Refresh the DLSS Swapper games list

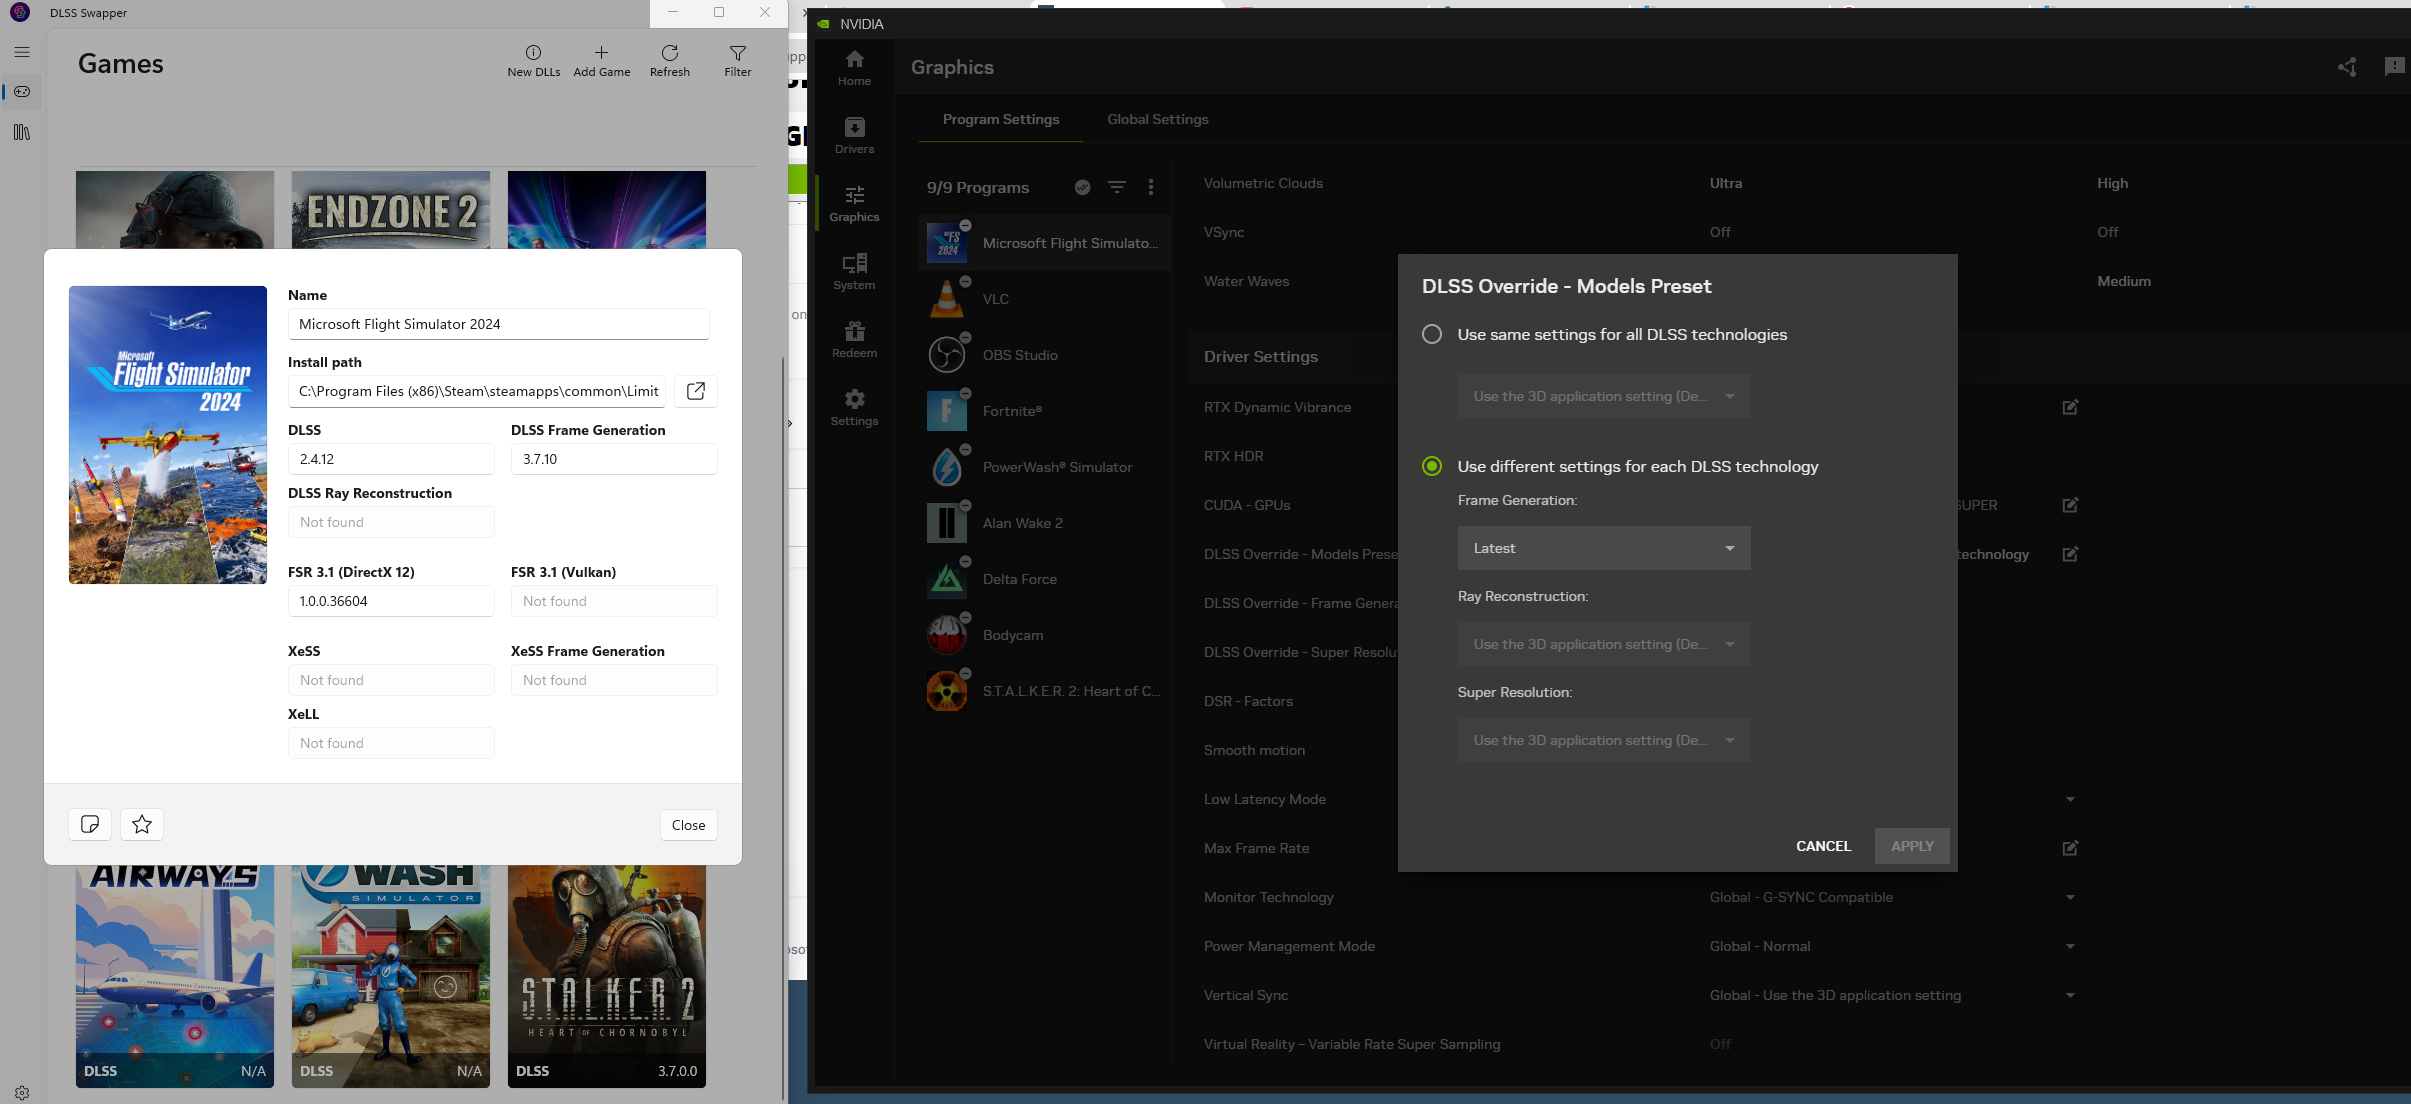coord(670,61)
